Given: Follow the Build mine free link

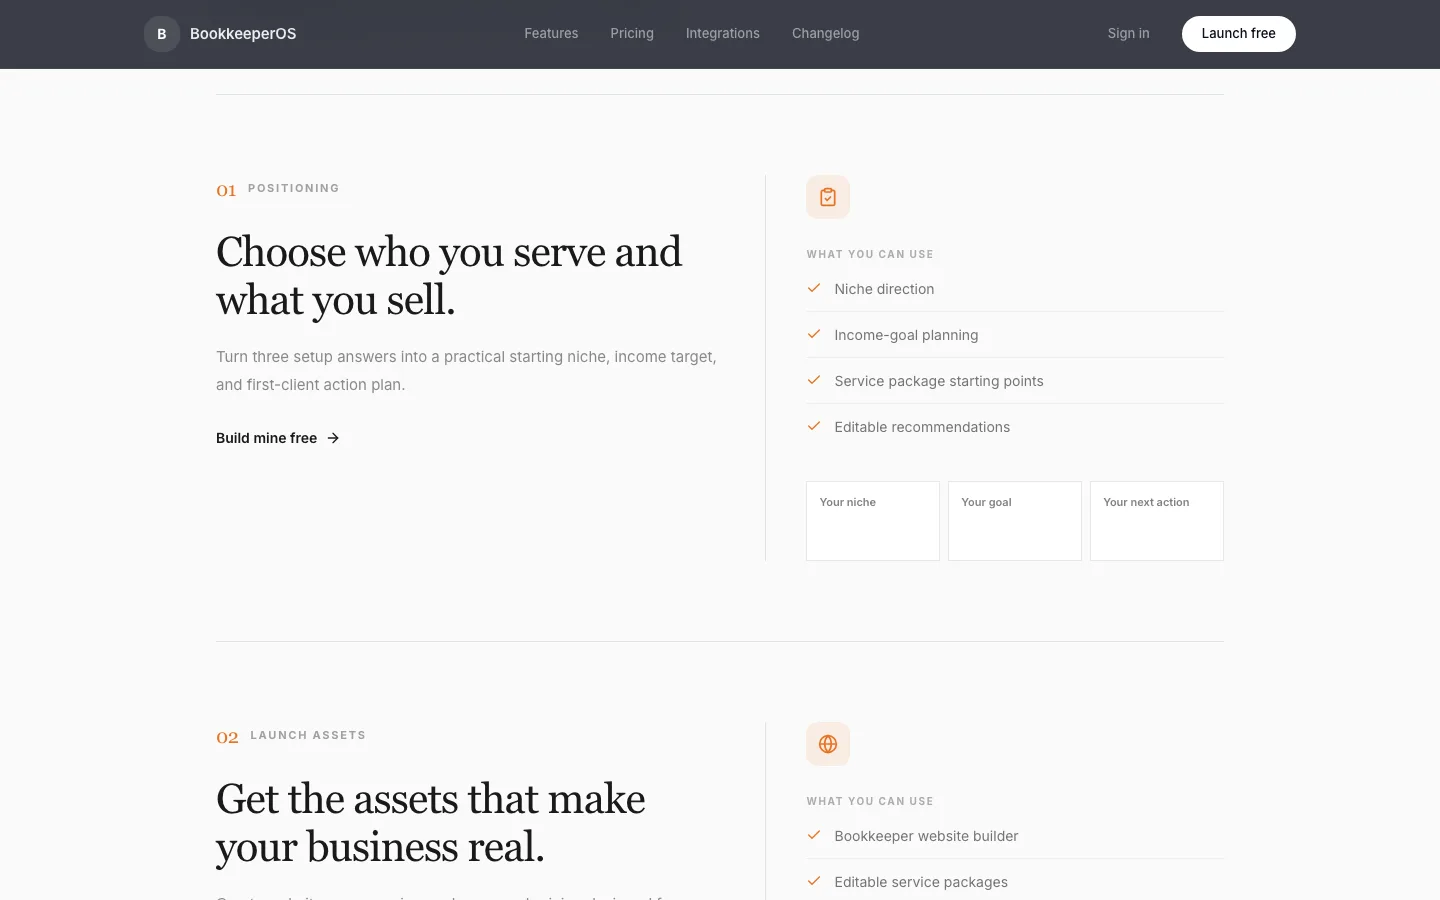Looking at the screenshot, I should pos(278,438).
